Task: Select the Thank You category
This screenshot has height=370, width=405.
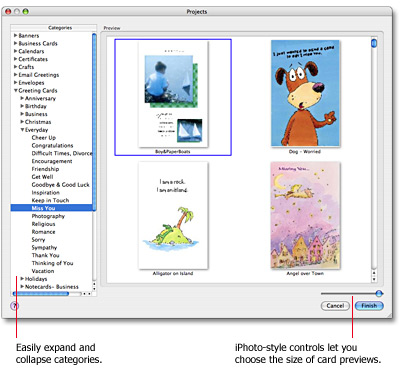Action: [45, 255]
